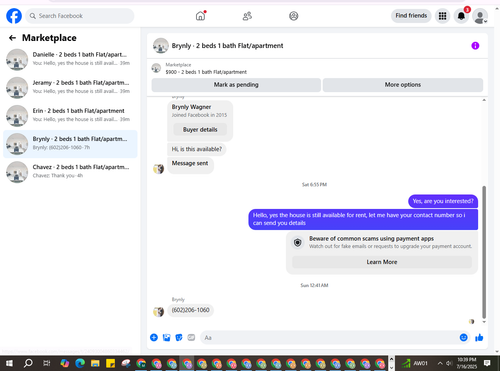Click Learn More in scam warning
The image size is (500, 371).
(x=382, y=262)
